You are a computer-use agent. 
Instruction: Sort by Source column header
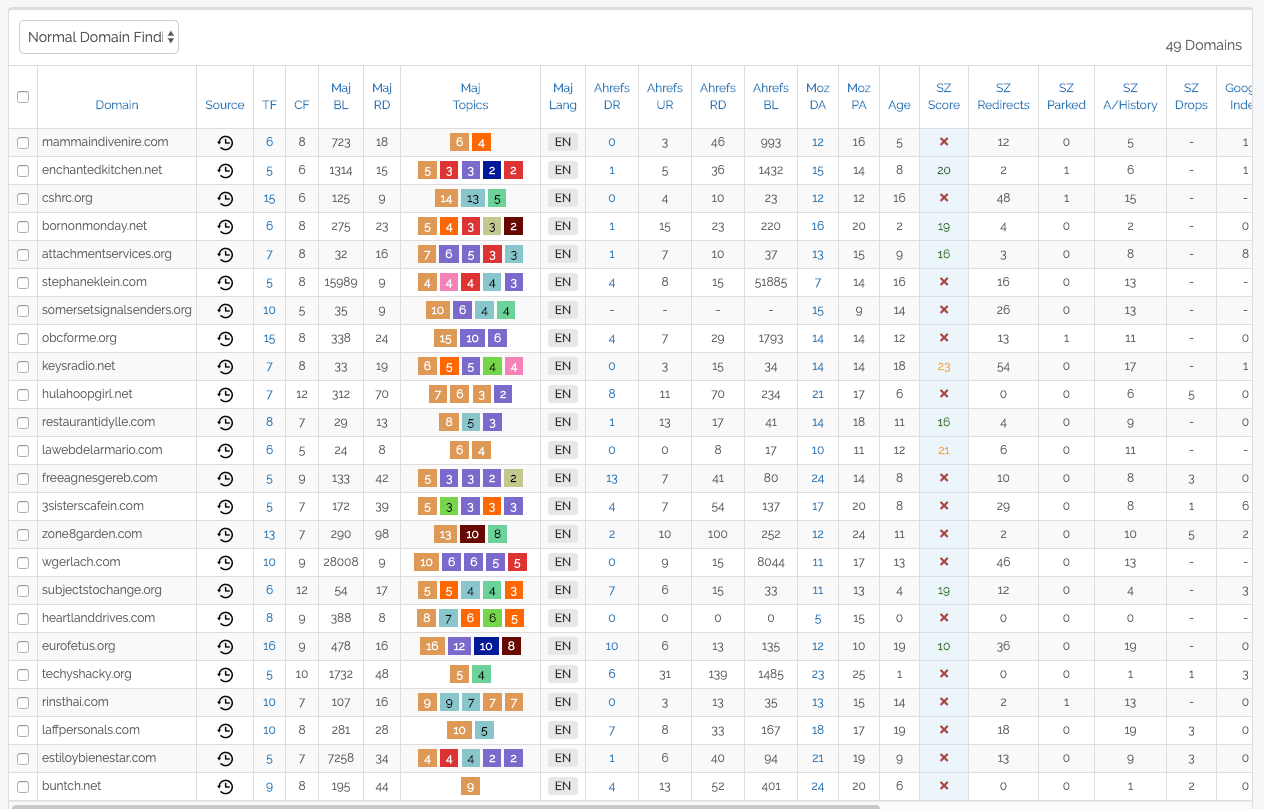pyautogui.click(x=225, y=105)
